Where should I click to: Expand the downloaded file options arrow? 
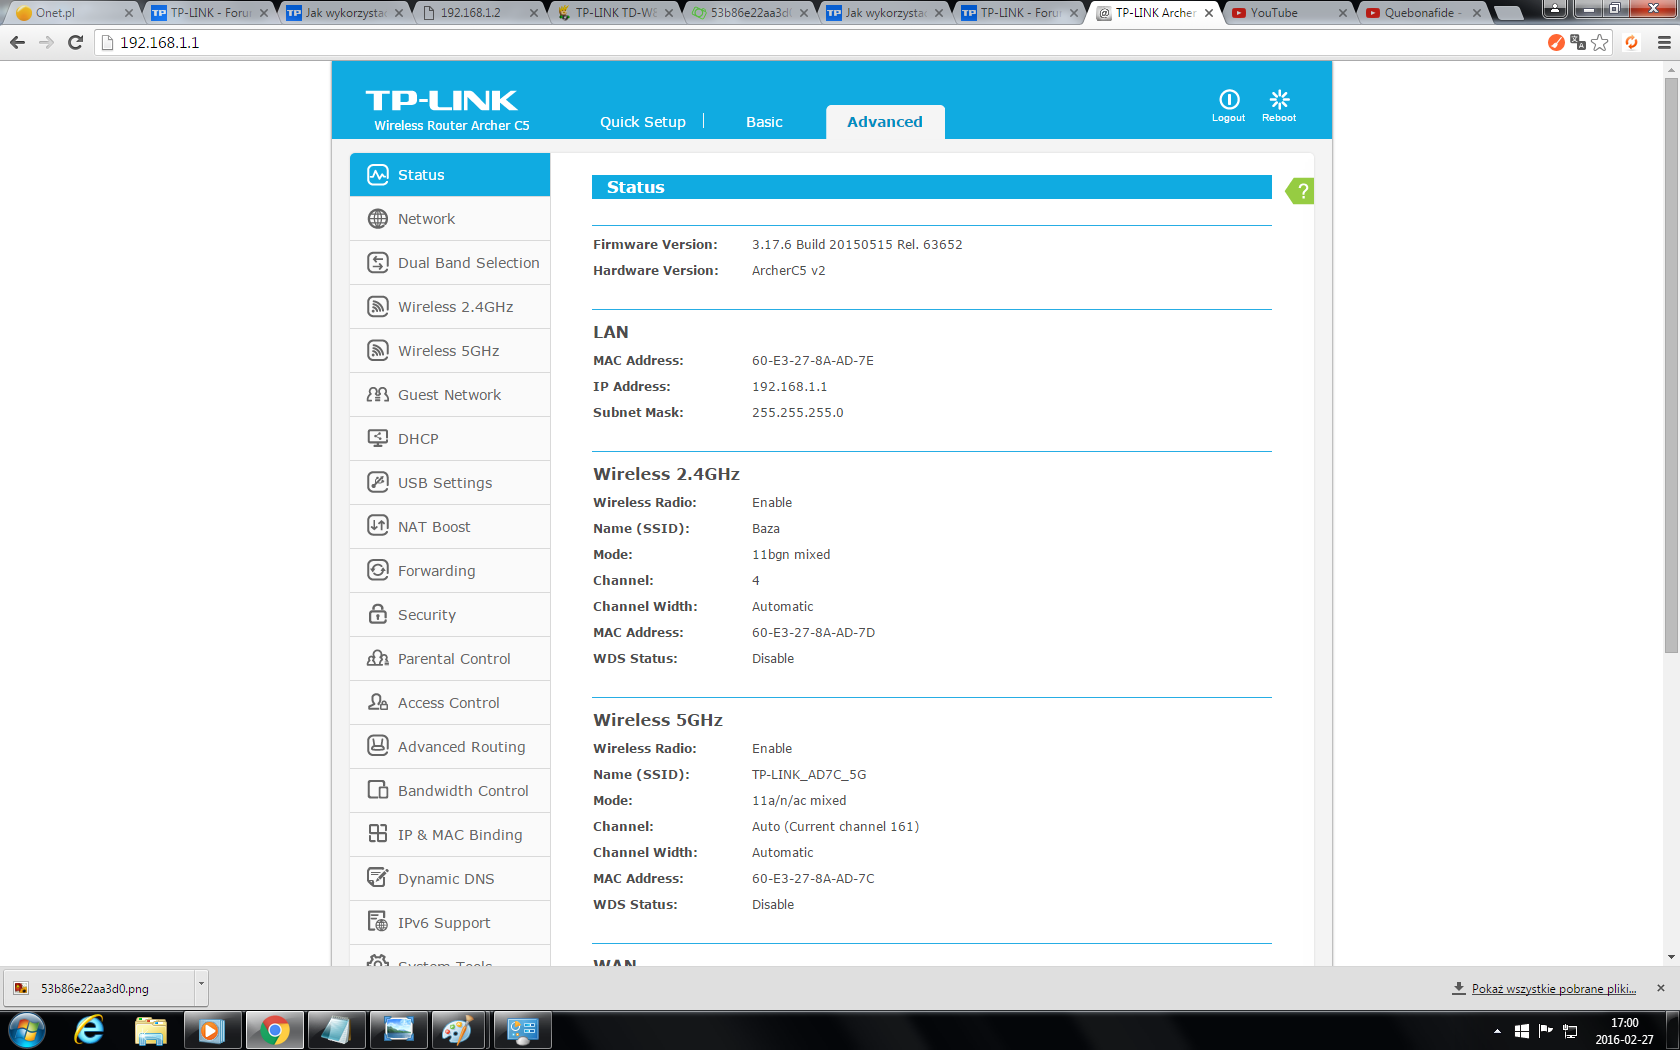click(201, 984)
